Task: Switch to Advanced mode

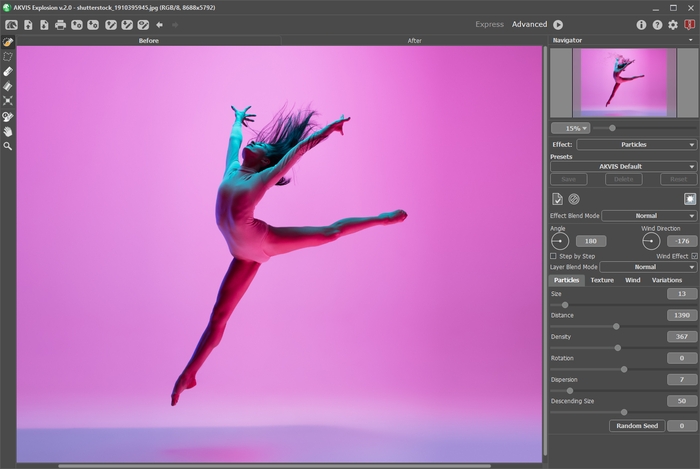Action: [x=529, y=25]
